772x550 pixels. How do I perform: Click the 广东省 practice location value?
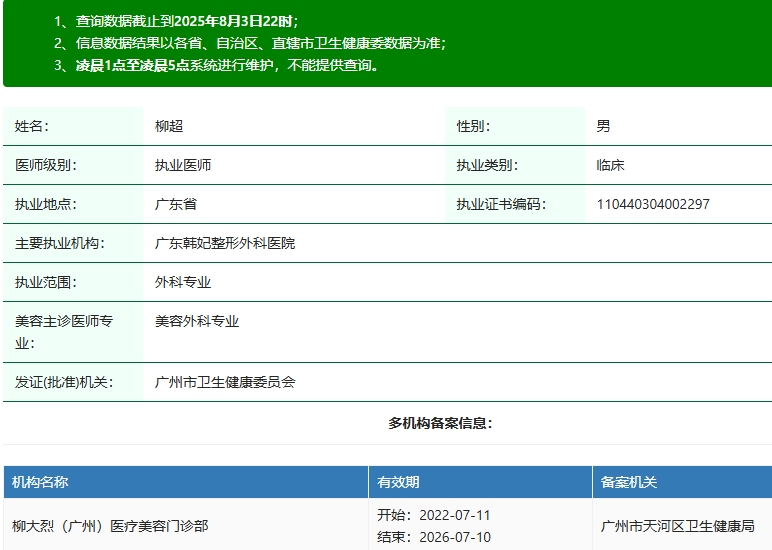pos(176,204)
